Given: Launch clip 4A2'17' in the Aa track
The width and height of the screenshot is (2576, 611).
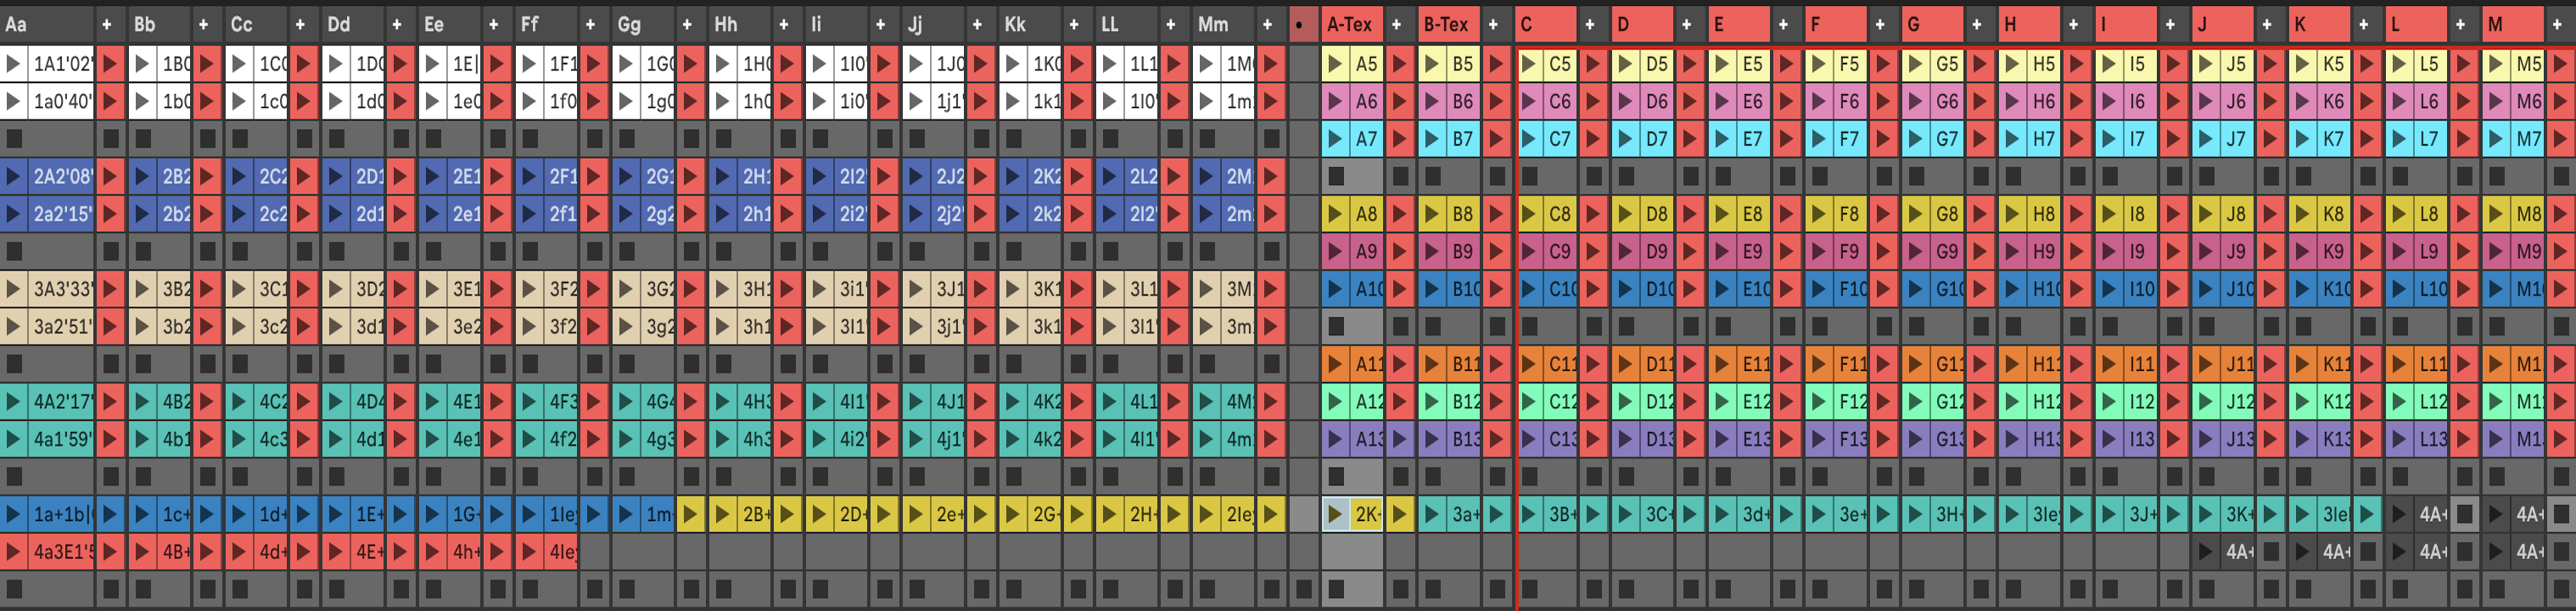Looking at the screenshot, I should pyautogui.click(x=14, y=402).
